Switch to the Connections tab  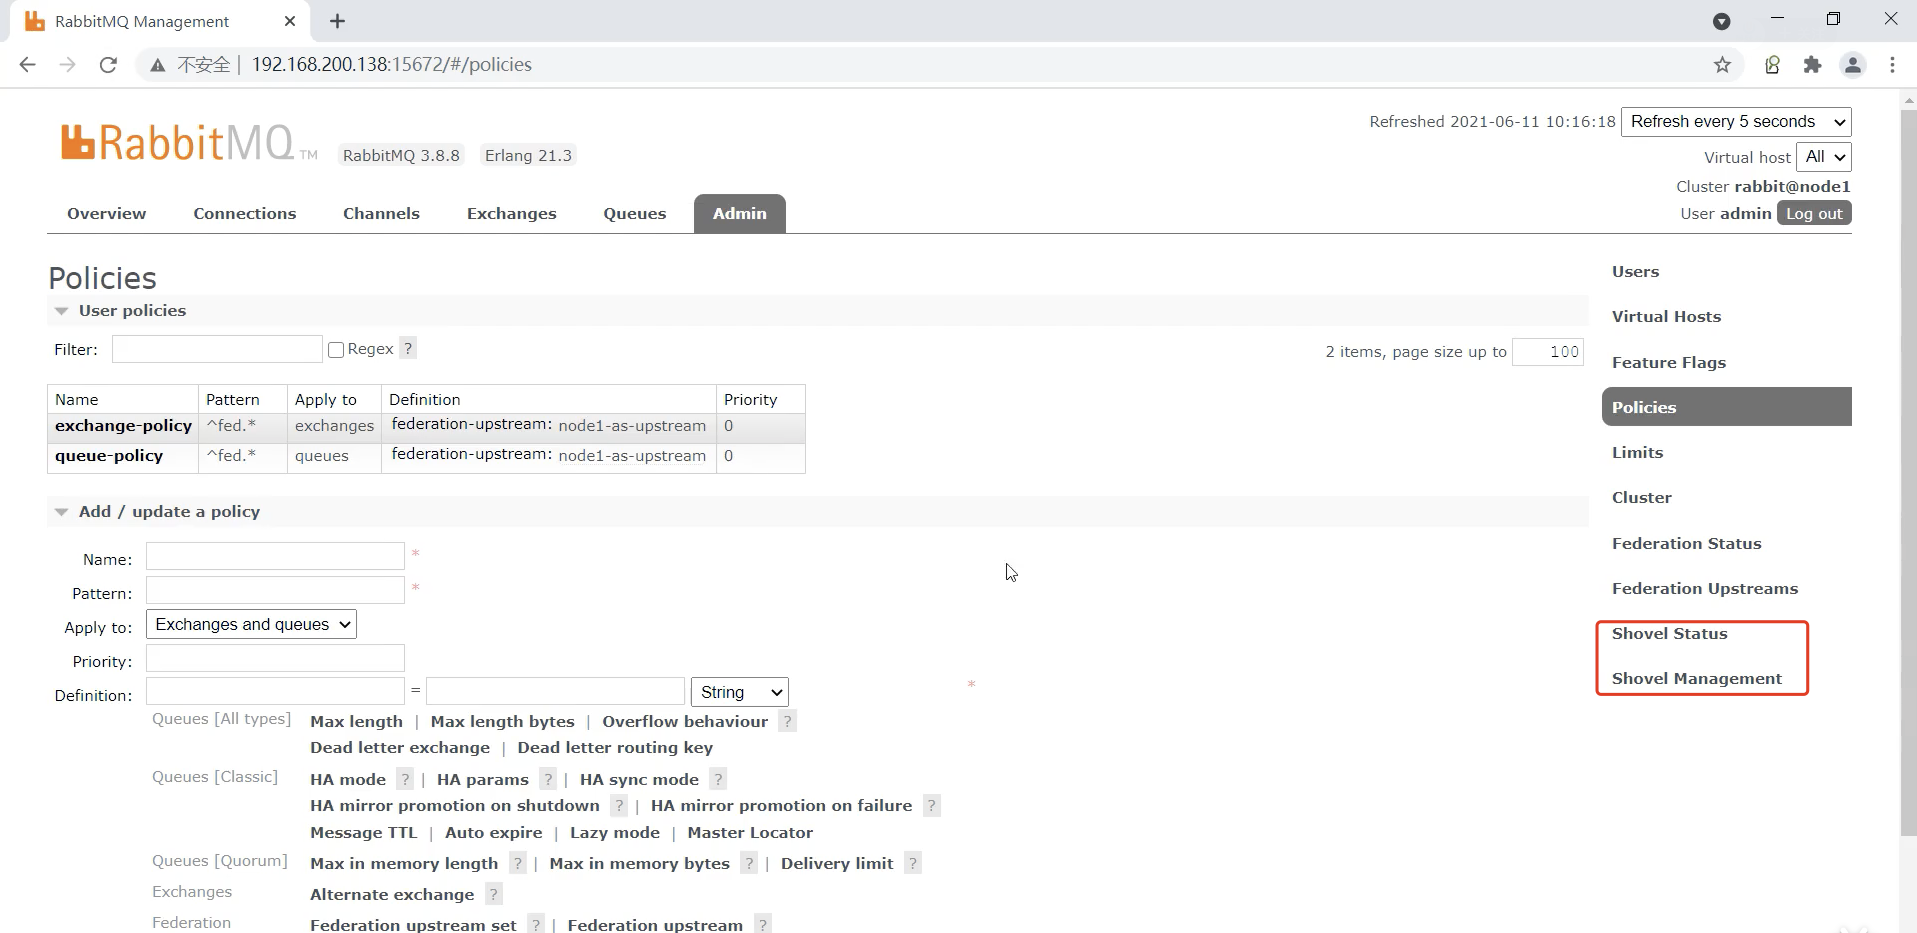pyautogui.click(x=245, y=214)
